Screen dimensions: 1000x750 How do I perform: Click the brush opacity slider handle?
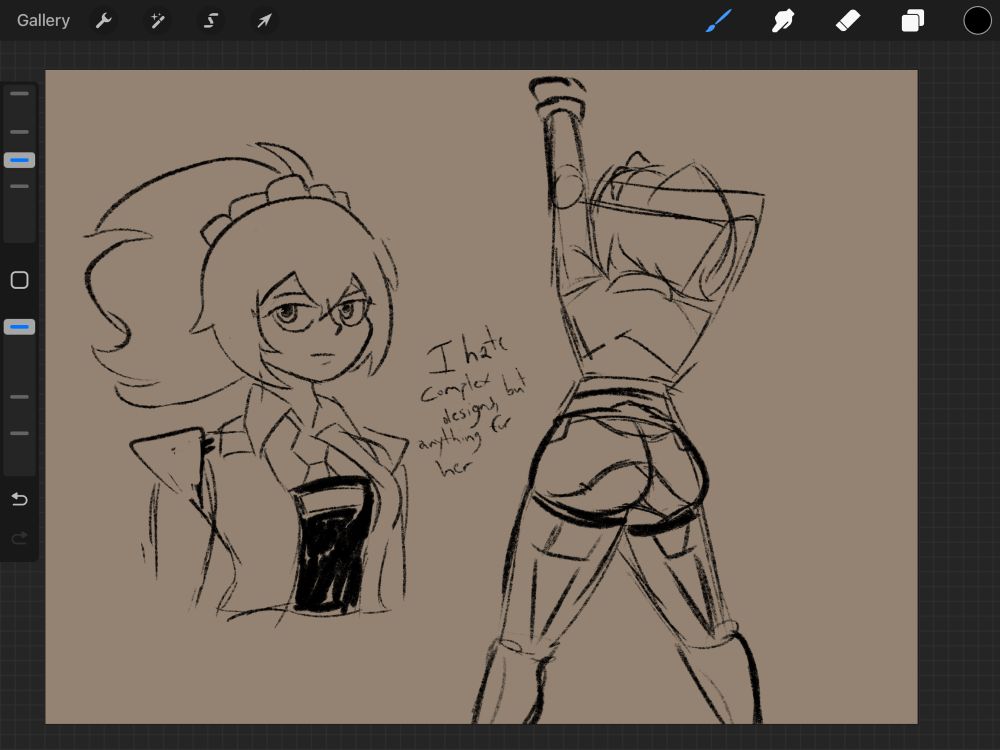19,327
